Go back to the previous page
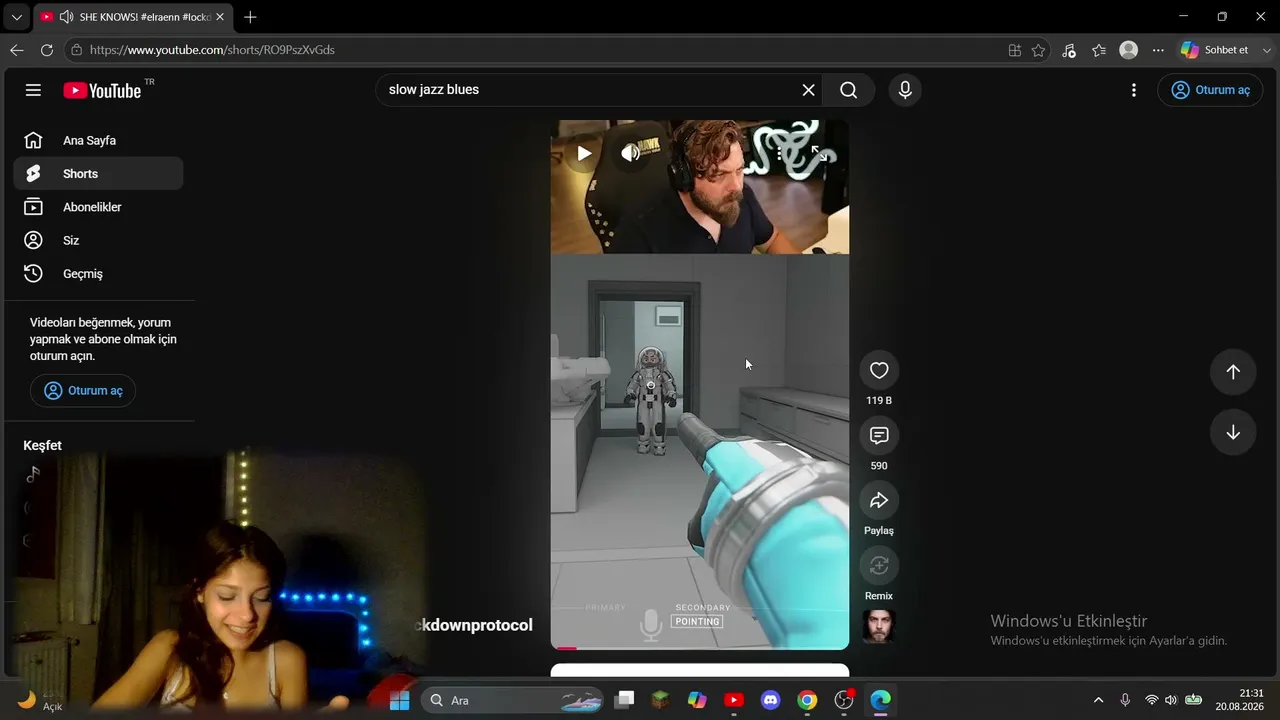This screenshot has height=720, width=1280. click(x=17, y=50)
